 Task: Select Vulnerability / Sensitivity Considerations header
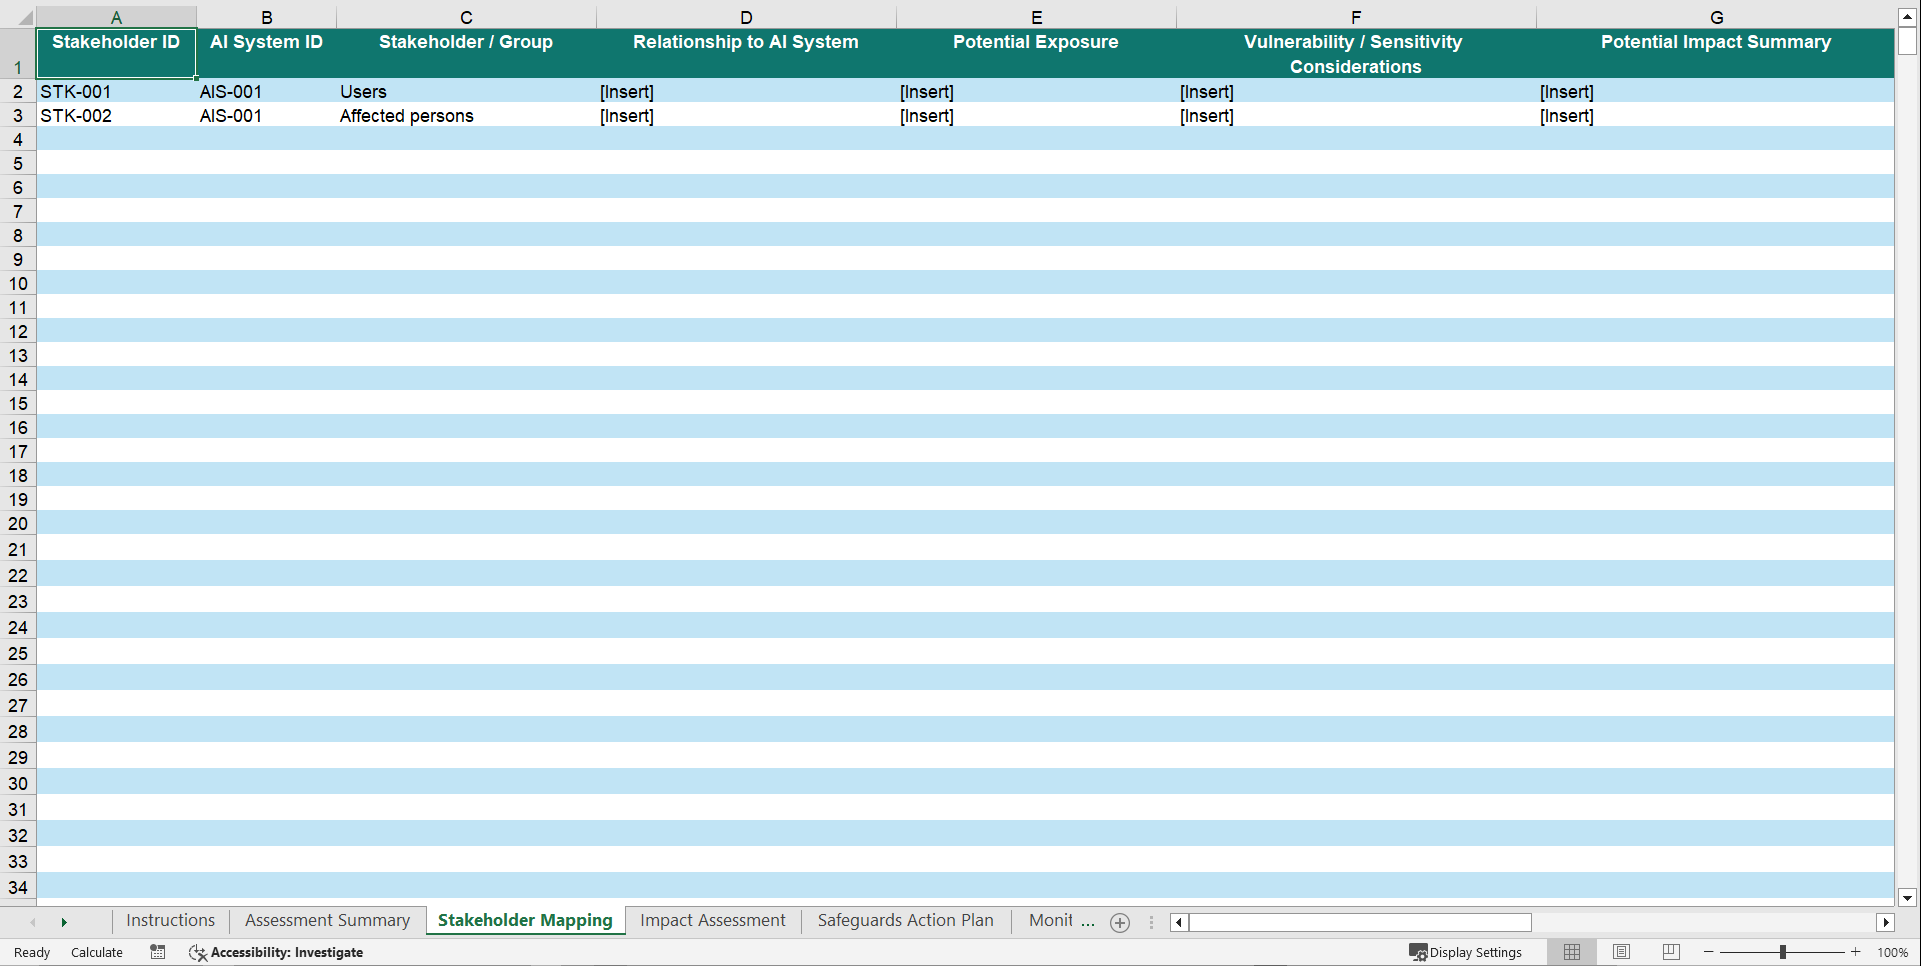point(1356,53)
